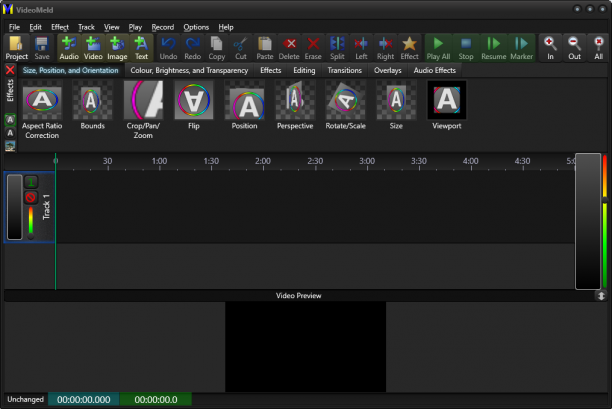The width and height of the screenshot is (612, 409).
Task: Add an Image clip
Action: (117, 48)
